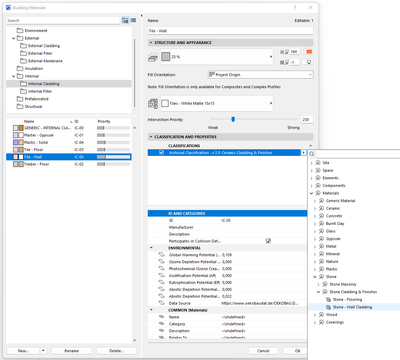Screen dimensions: 400x360
Task: Select the Metal classification item
Action: click(331, 246)
